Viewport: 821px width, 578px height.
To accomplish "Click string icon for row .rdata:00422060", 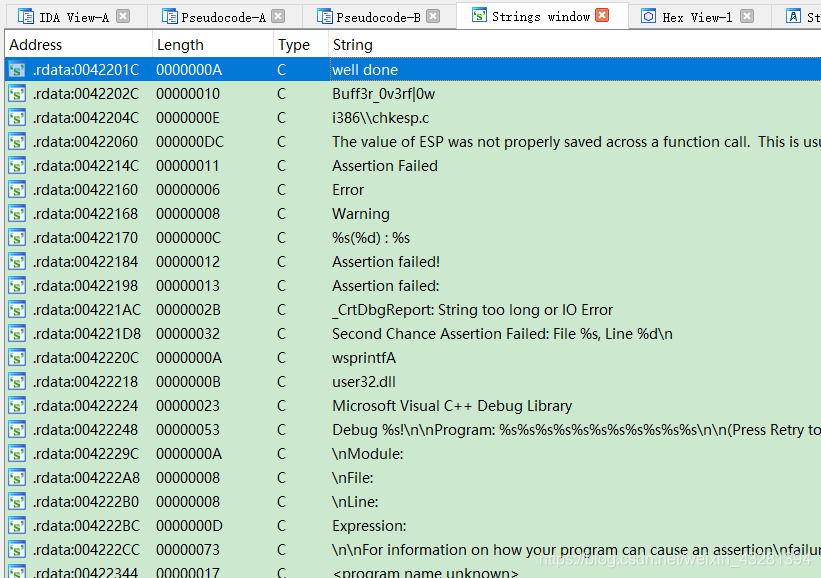I will tap(17, 142).
